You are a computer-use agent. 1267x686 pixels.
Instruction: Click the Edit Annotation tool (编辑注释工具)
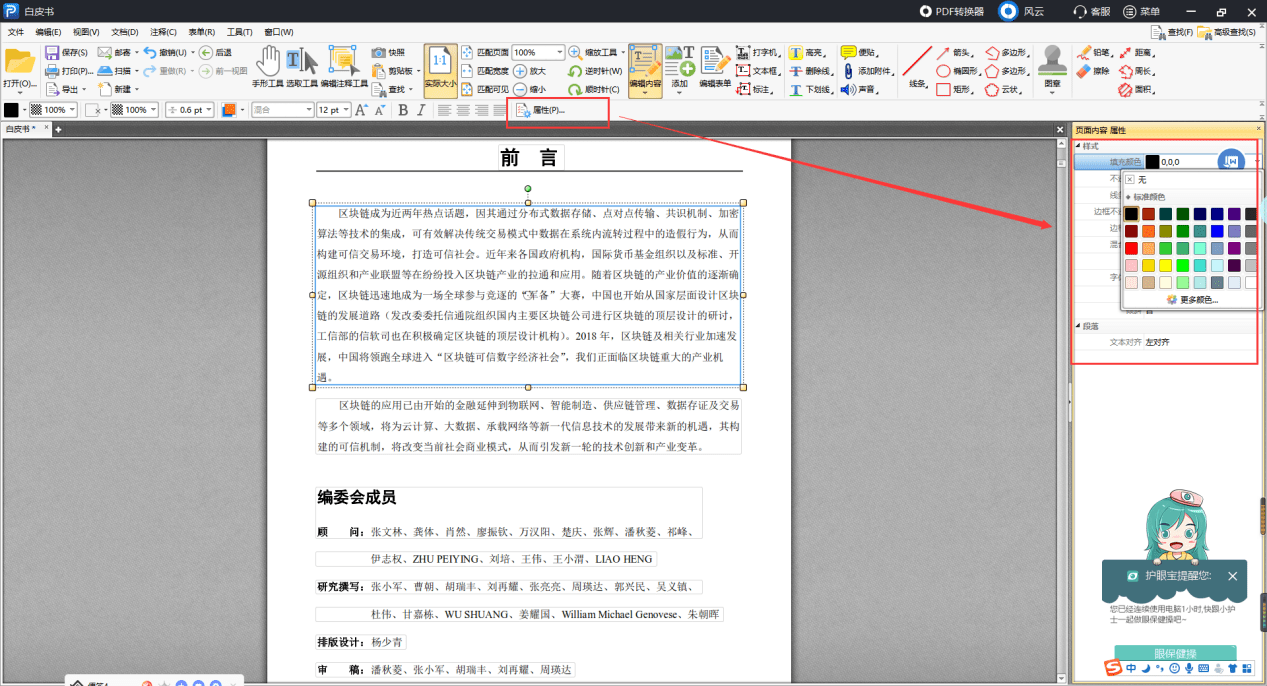tap(343, 66)
